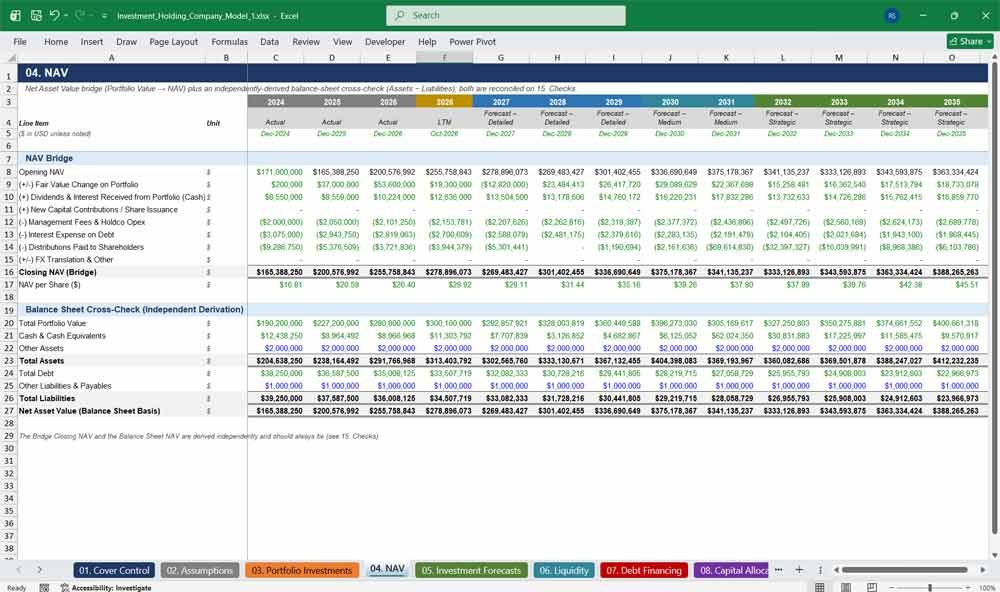Click the ellipsis for more sheet tabs
Screen dimensions: 1000x592
[x=779, y=570]
